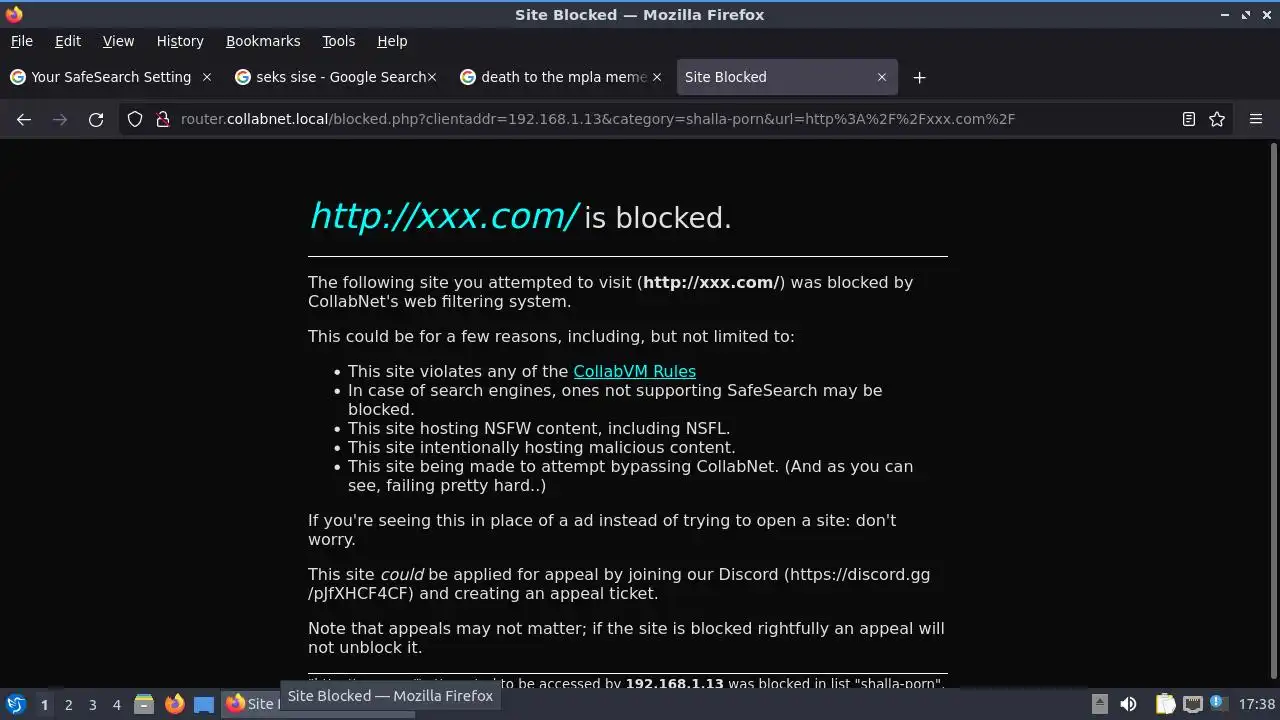
Task: Open the Firefox hamburger menu
Action: [x=1256, y=119]
